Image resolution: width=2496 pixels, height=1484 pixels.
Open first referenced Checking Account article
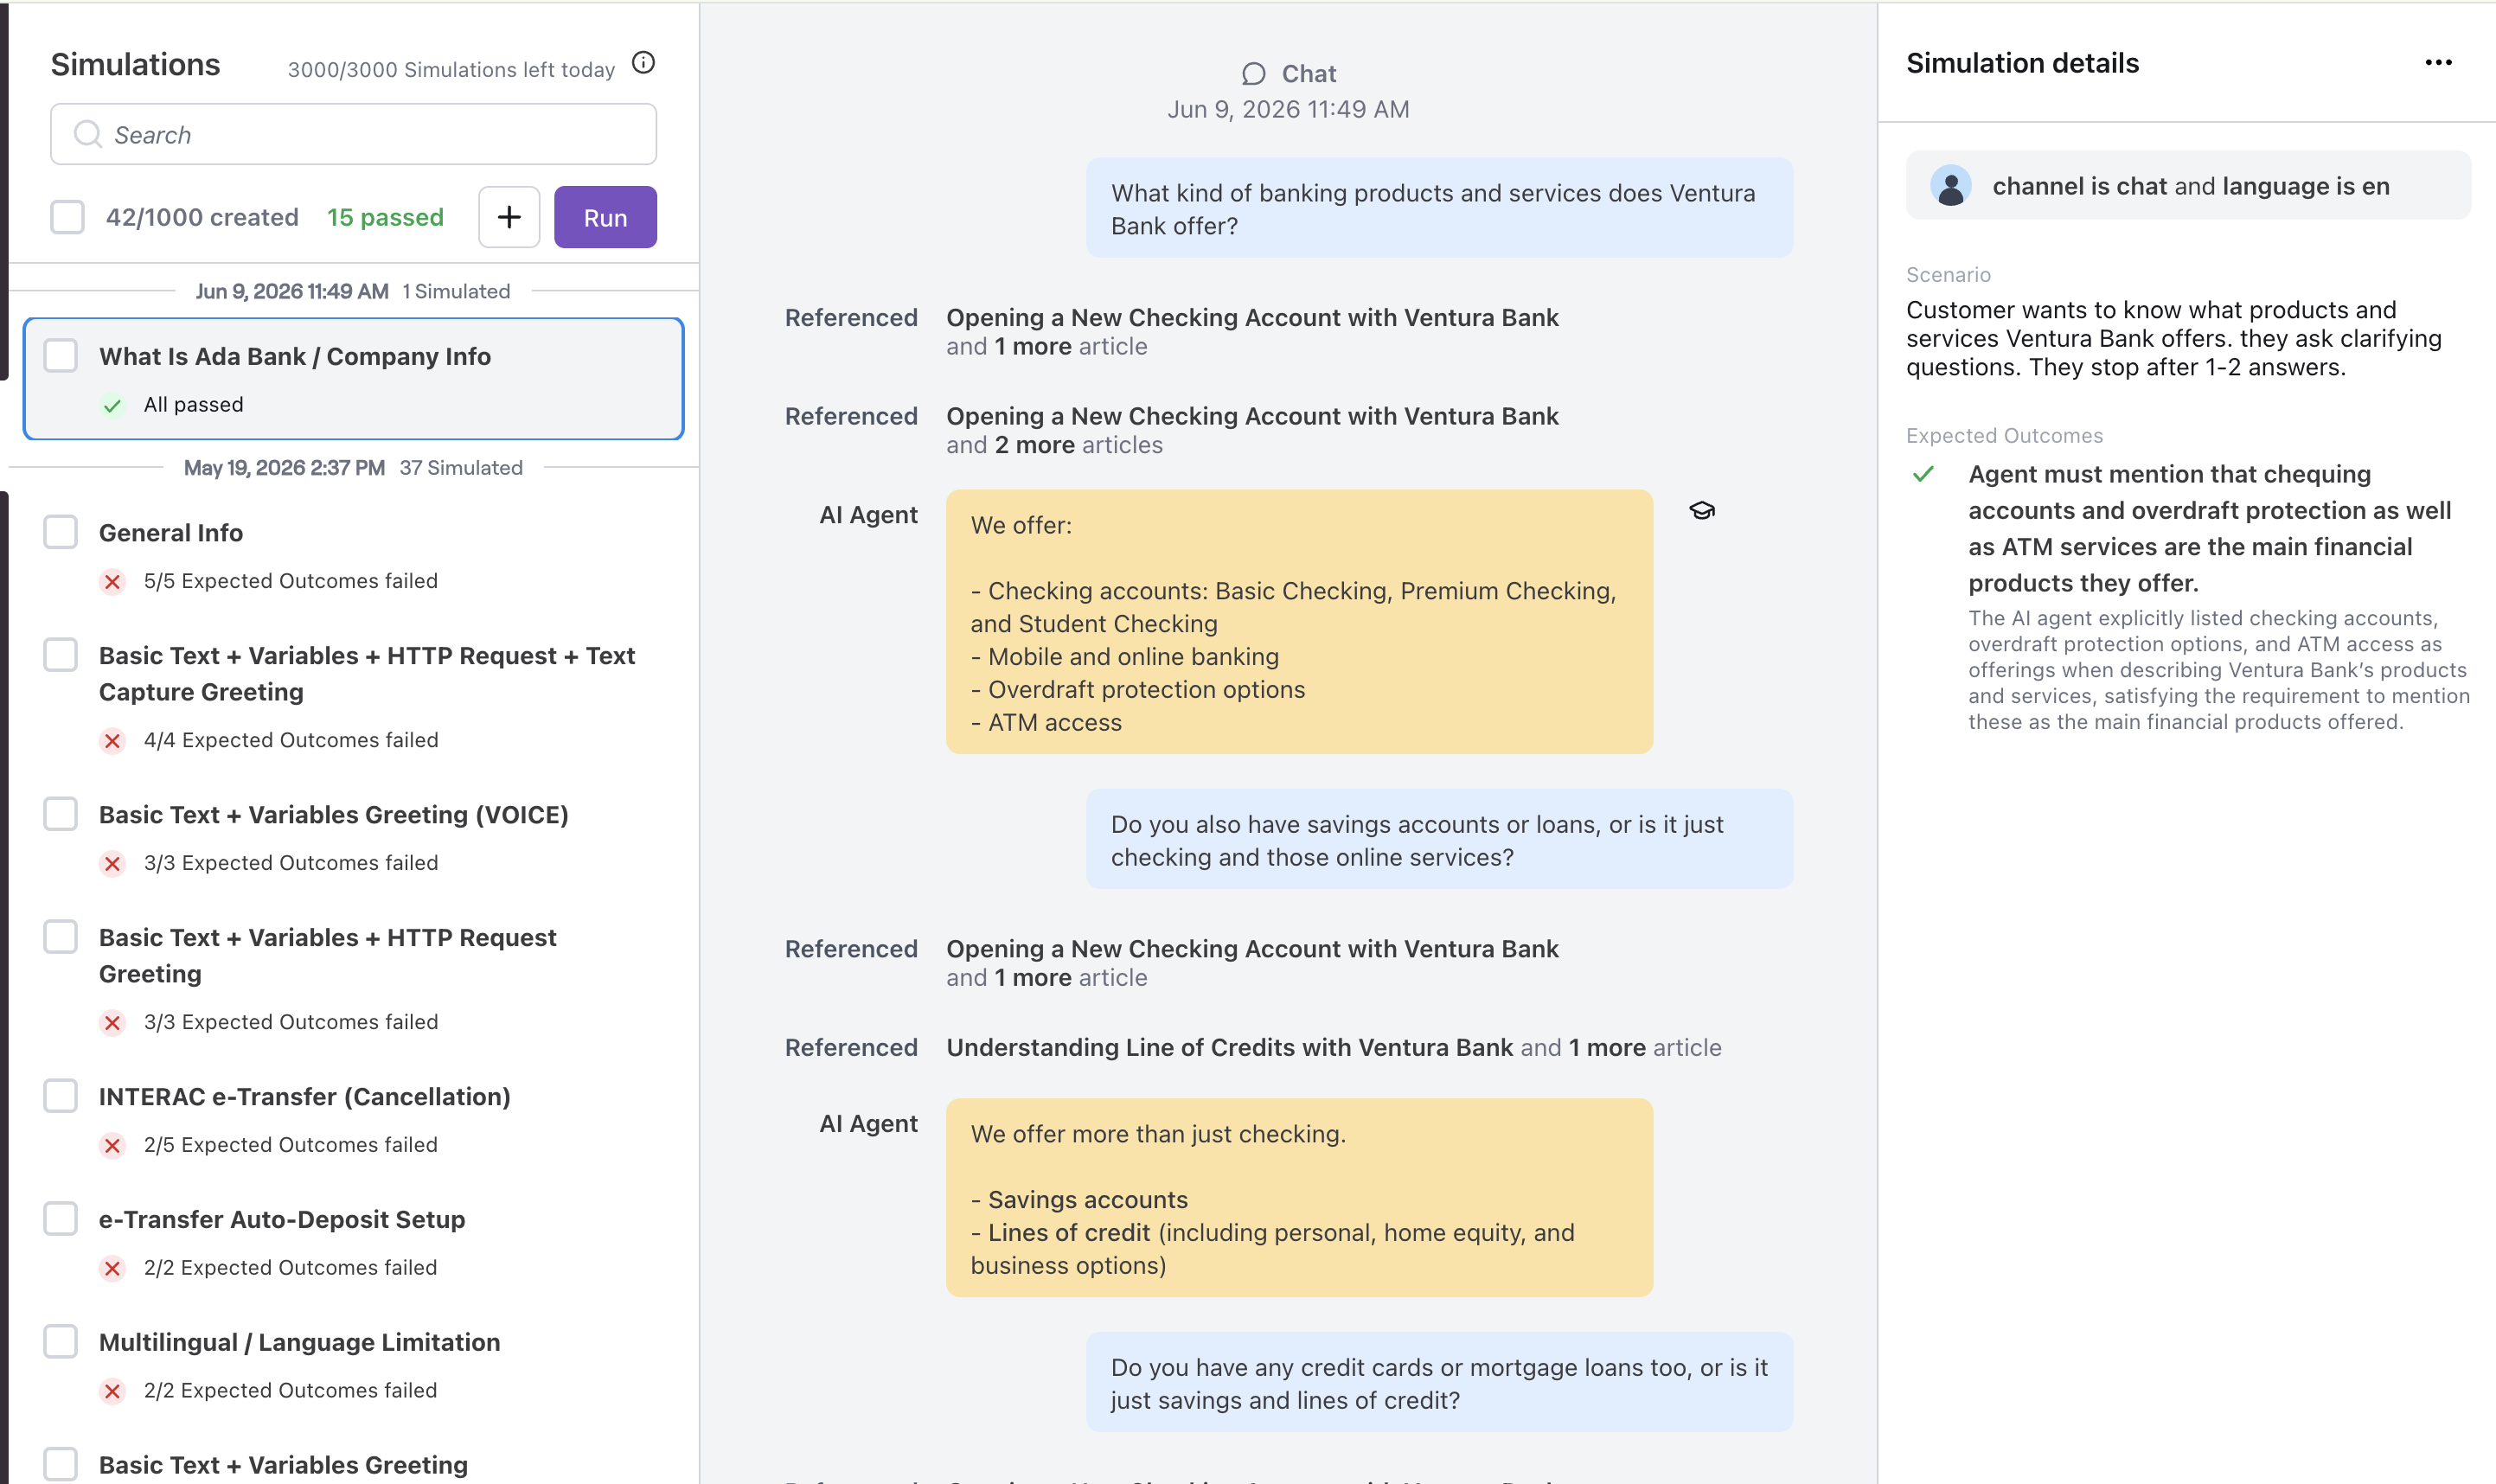point(1252,318)
